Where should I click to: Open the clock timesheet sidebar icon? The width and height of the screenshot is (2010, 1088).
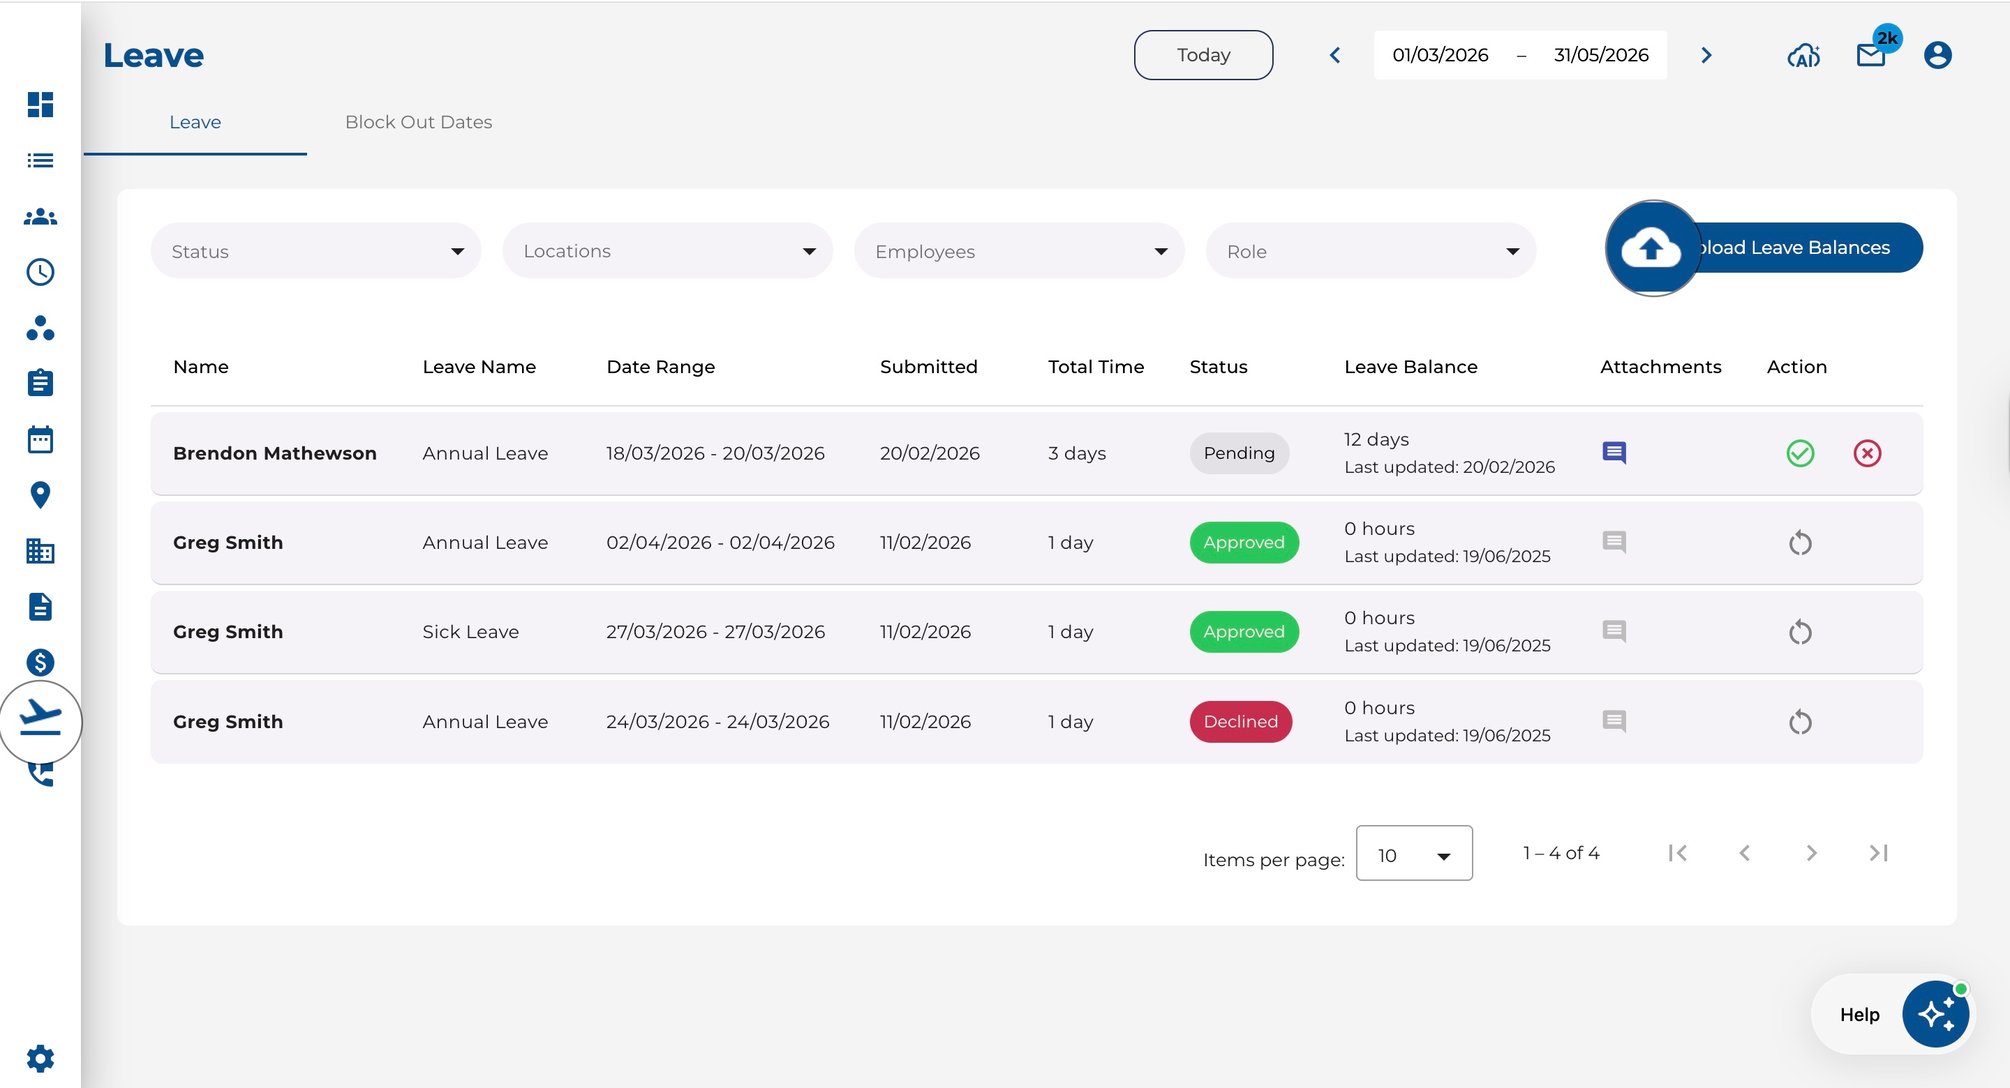40,272
